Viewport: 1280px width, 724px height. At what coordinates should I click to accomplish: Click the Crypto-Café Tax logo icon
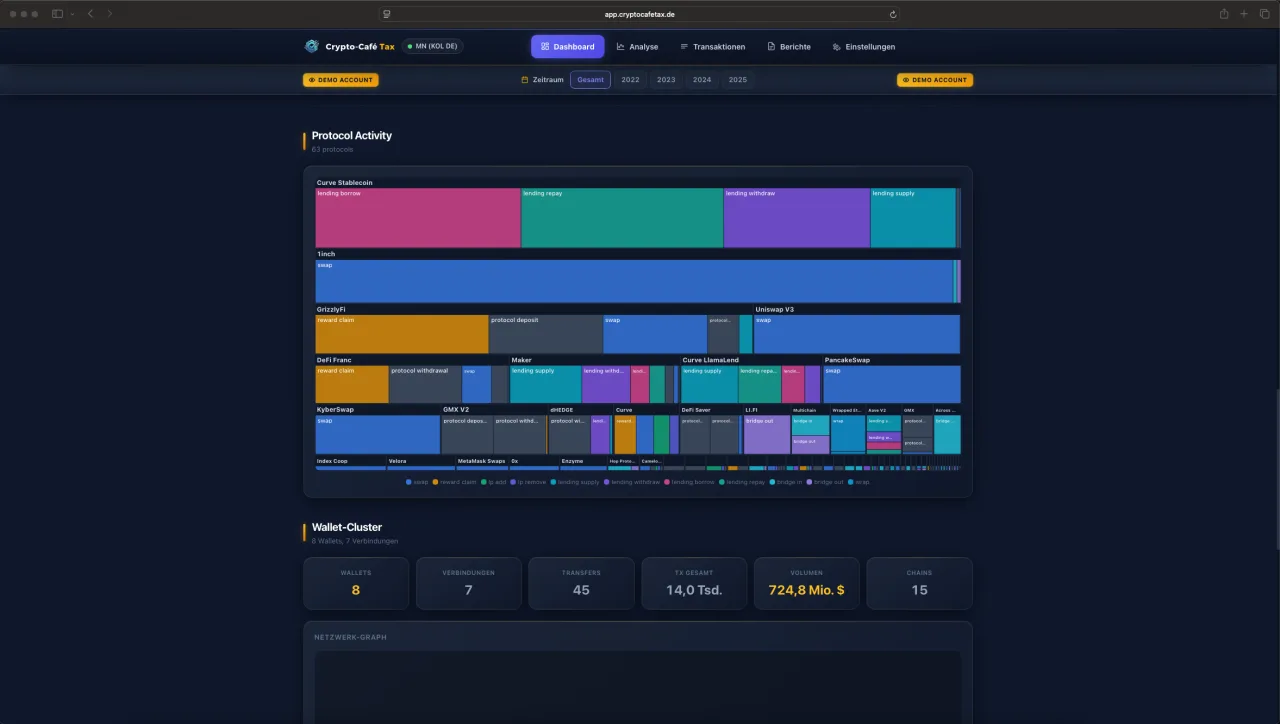pyautogui.click(x=312, y=46)
